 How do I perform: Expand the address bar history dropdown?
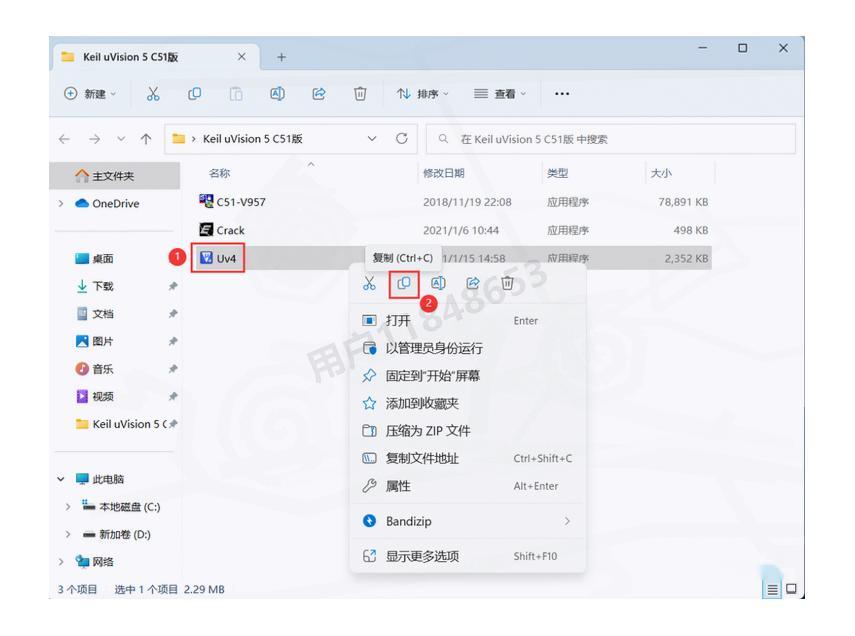(x=372, y=139)
